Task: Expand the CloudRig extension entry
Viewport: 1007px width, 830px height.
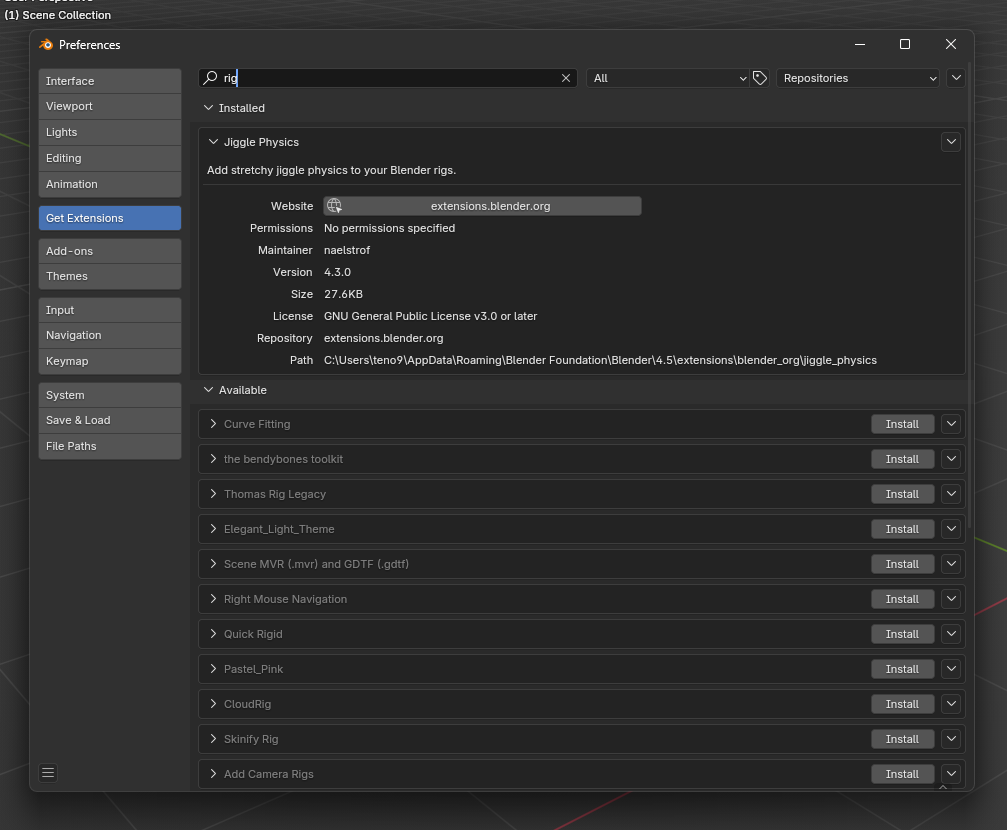Action: pos(213,704)
